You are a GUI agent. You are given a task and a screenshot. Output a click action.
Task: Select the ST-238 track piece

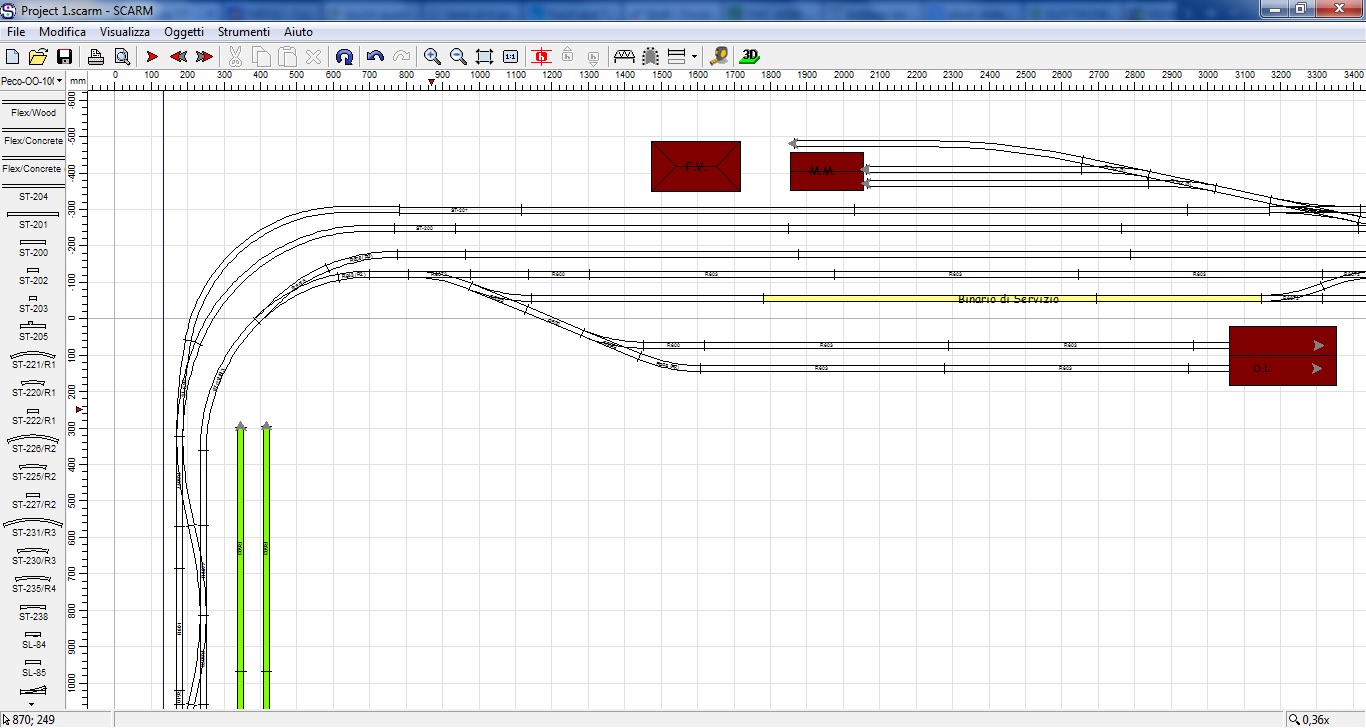point(33,612)
